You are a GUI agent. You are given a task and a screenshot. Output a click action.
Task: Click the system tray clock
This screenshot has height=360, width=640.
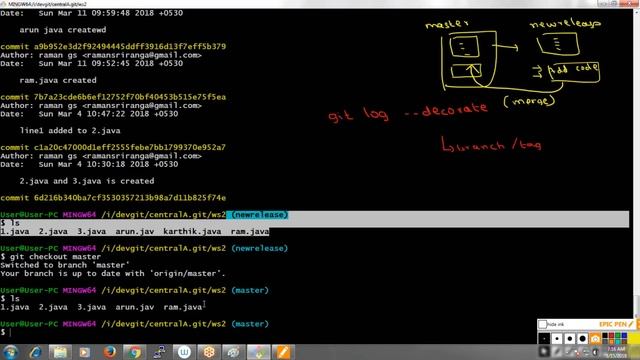[x=616, y=352]
